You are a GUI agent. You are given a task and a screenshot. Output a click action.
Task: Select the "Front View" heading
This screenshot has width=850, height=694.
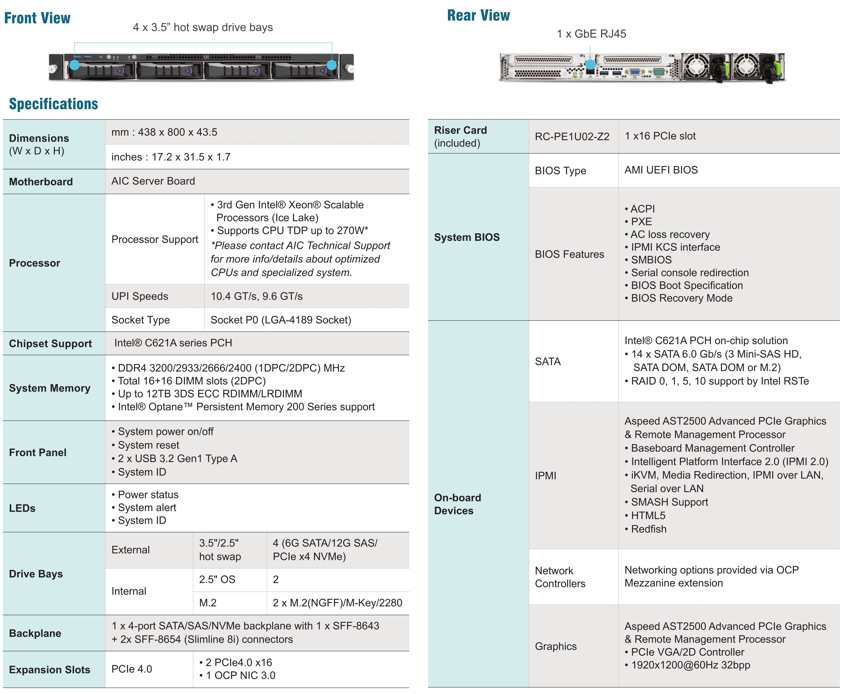point(37,18)
